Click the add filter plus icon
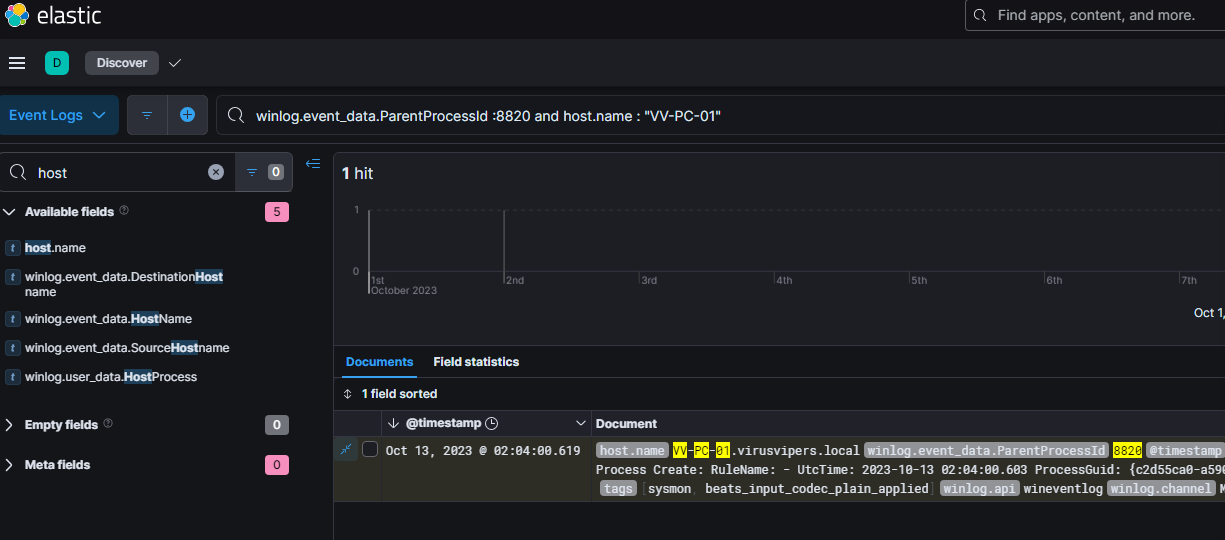 [187, 115]
